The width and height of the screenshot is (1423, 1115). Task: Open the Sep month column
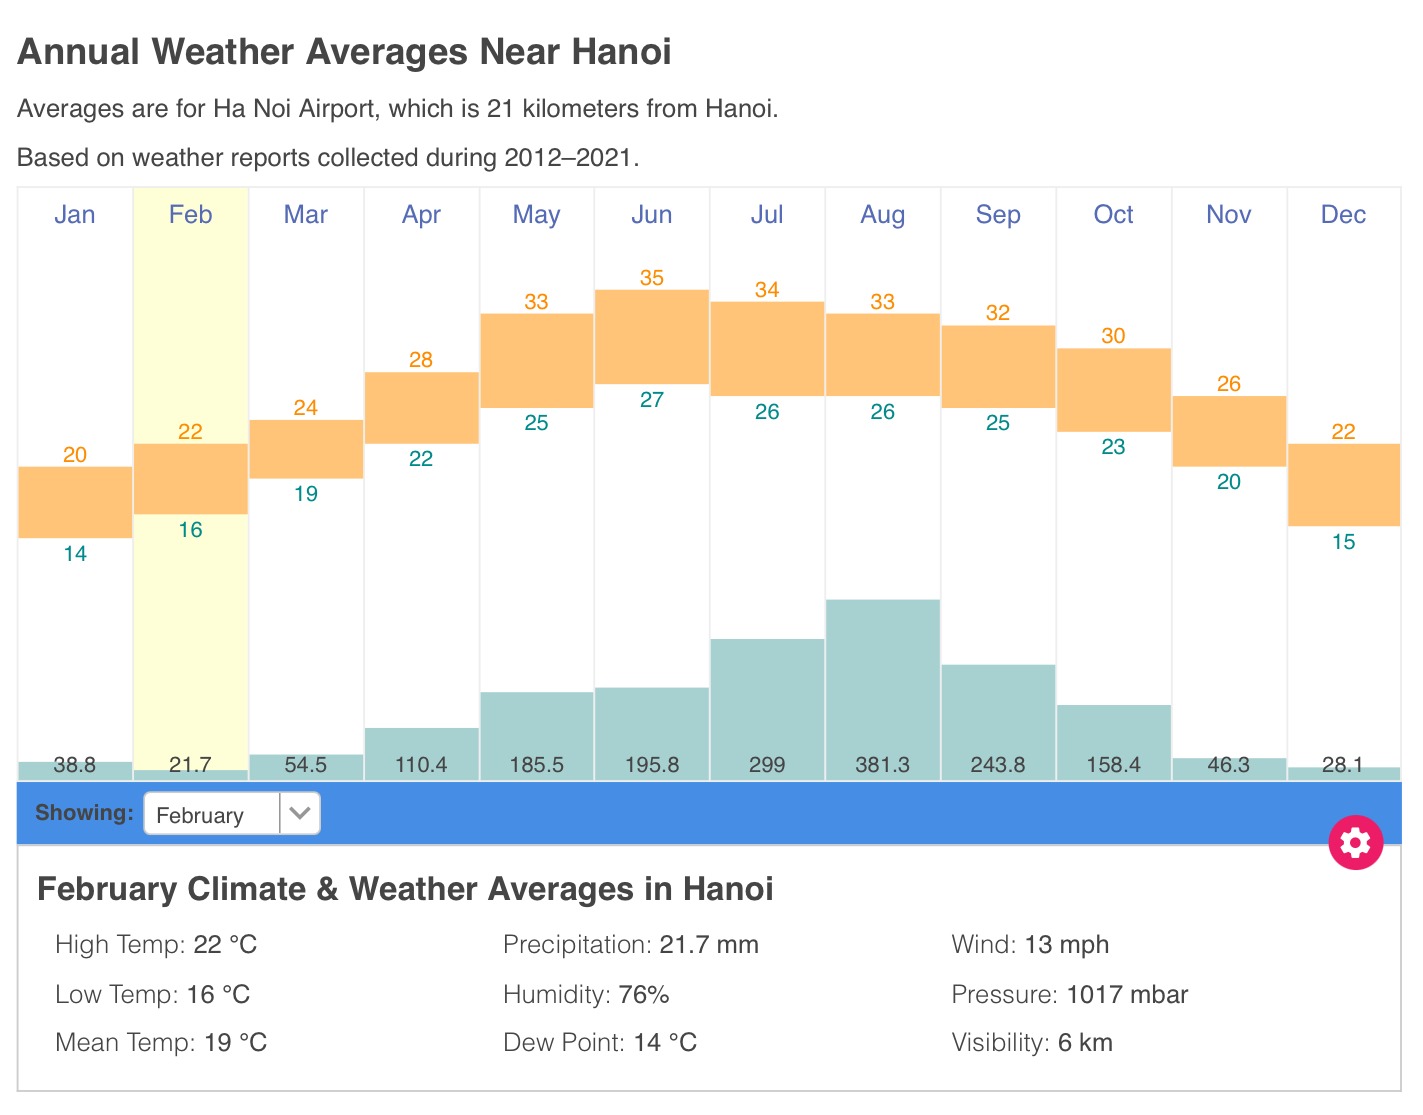(x=998, y=215)
